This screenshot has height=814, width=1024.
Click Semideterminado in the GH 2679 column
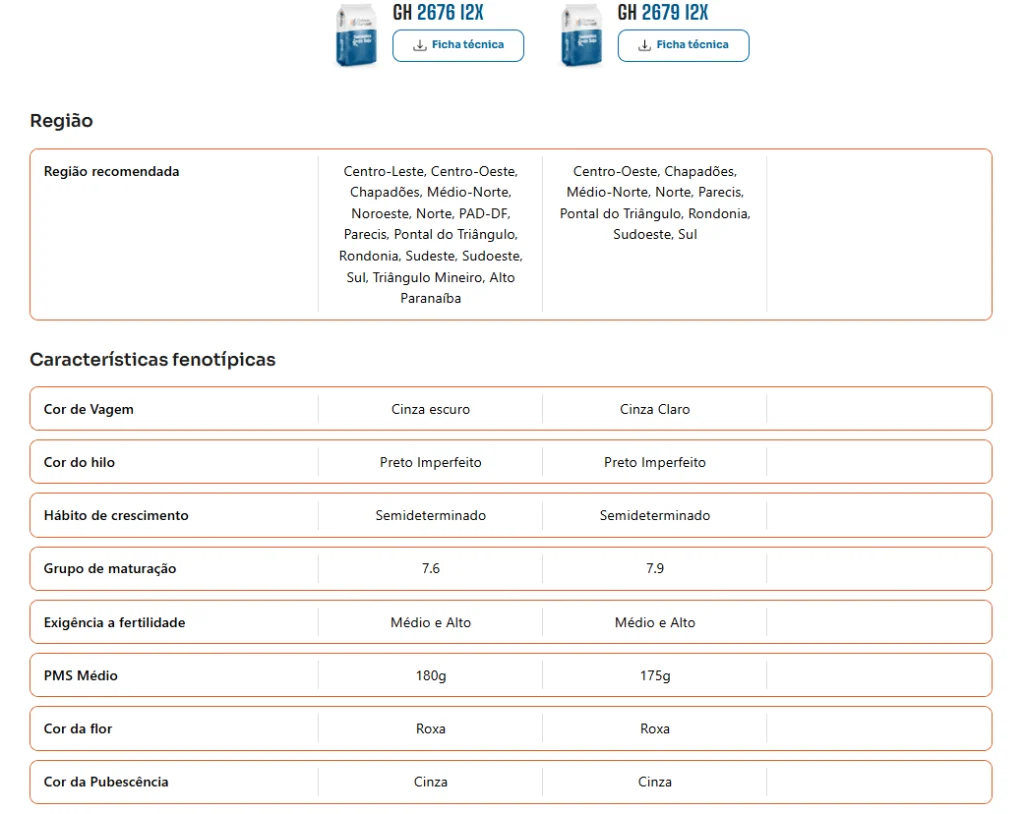tap(655, 515)
